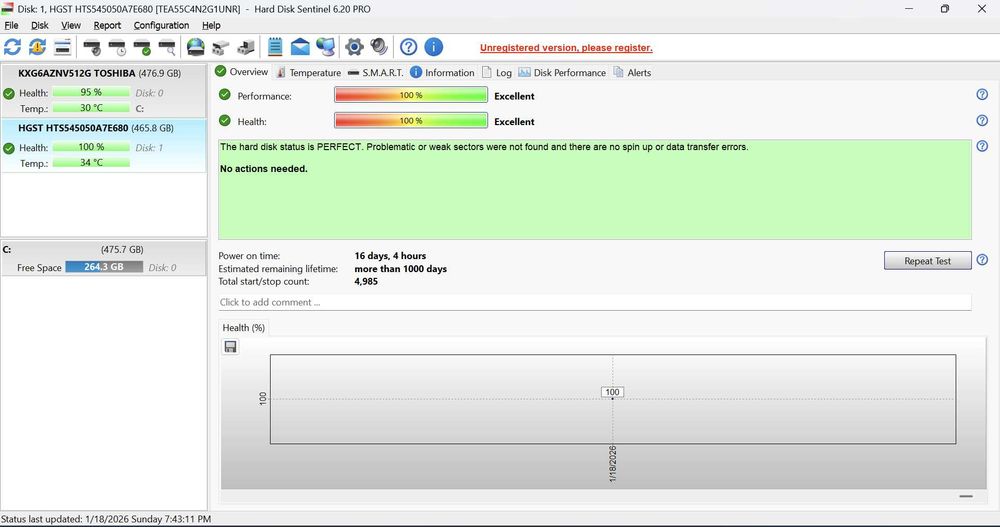Open the View menu

coord(71,26)
